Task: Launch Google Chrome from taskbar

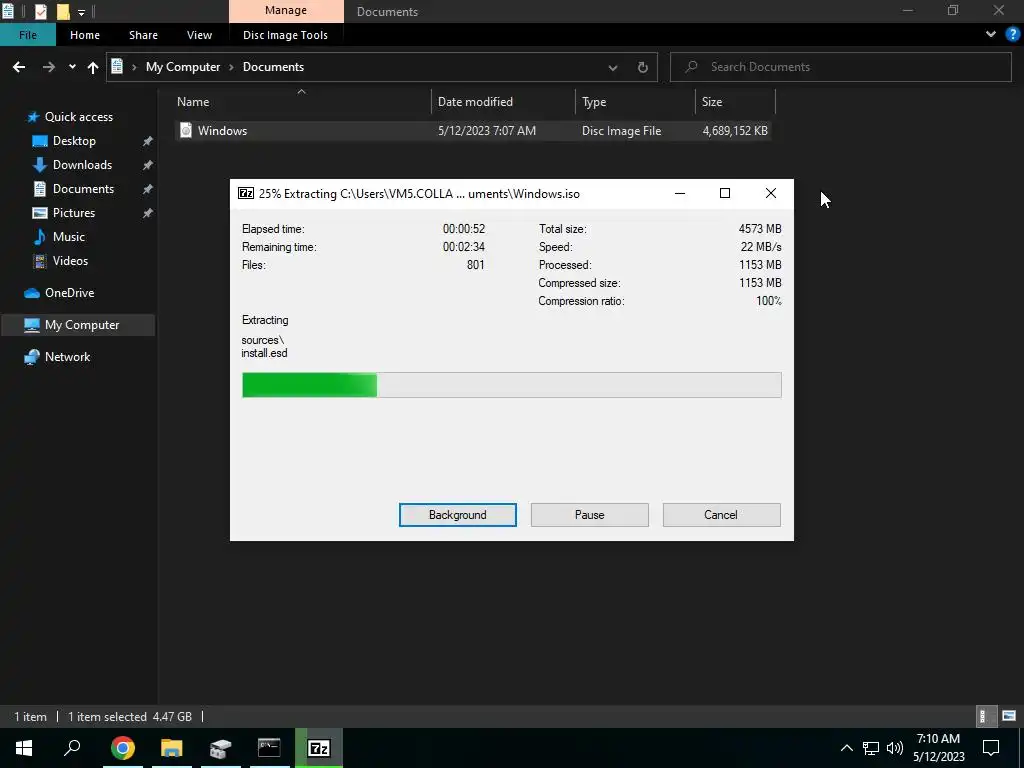Action: [x=123, y=748]
